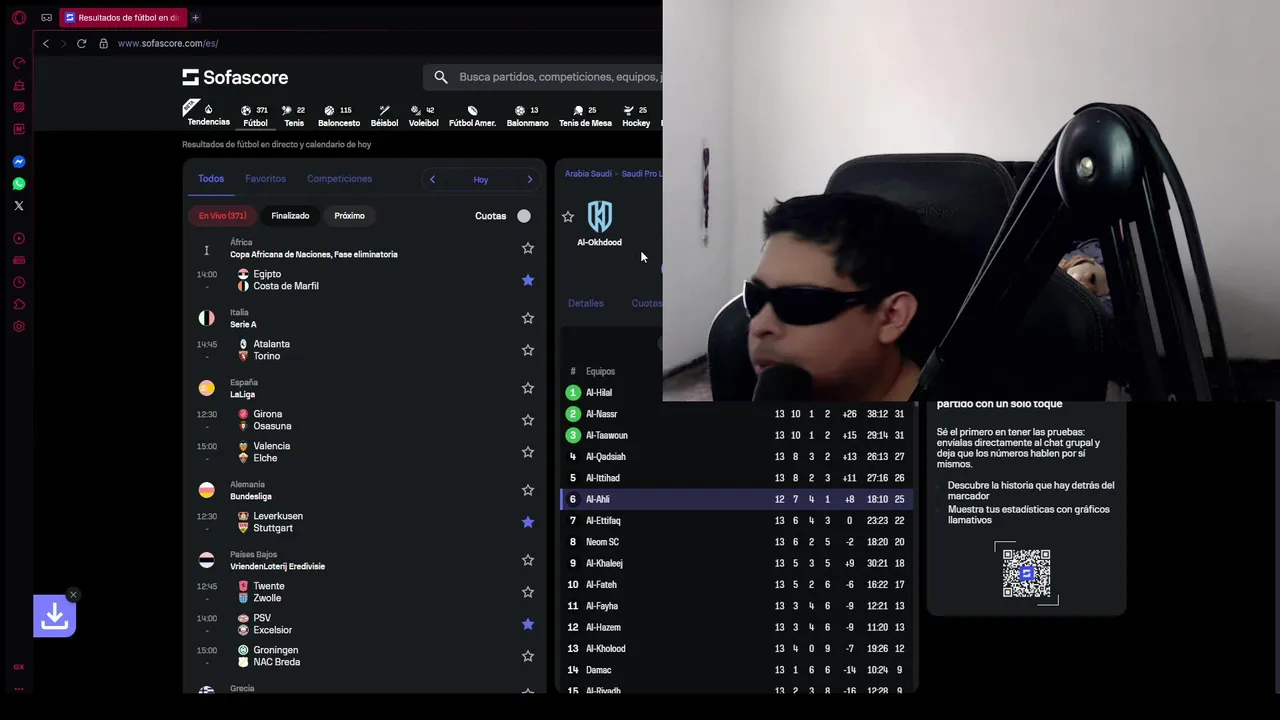1280x720 pixels.
Task: Open Messenger in Opera sidebar
Action: (18, 162)
